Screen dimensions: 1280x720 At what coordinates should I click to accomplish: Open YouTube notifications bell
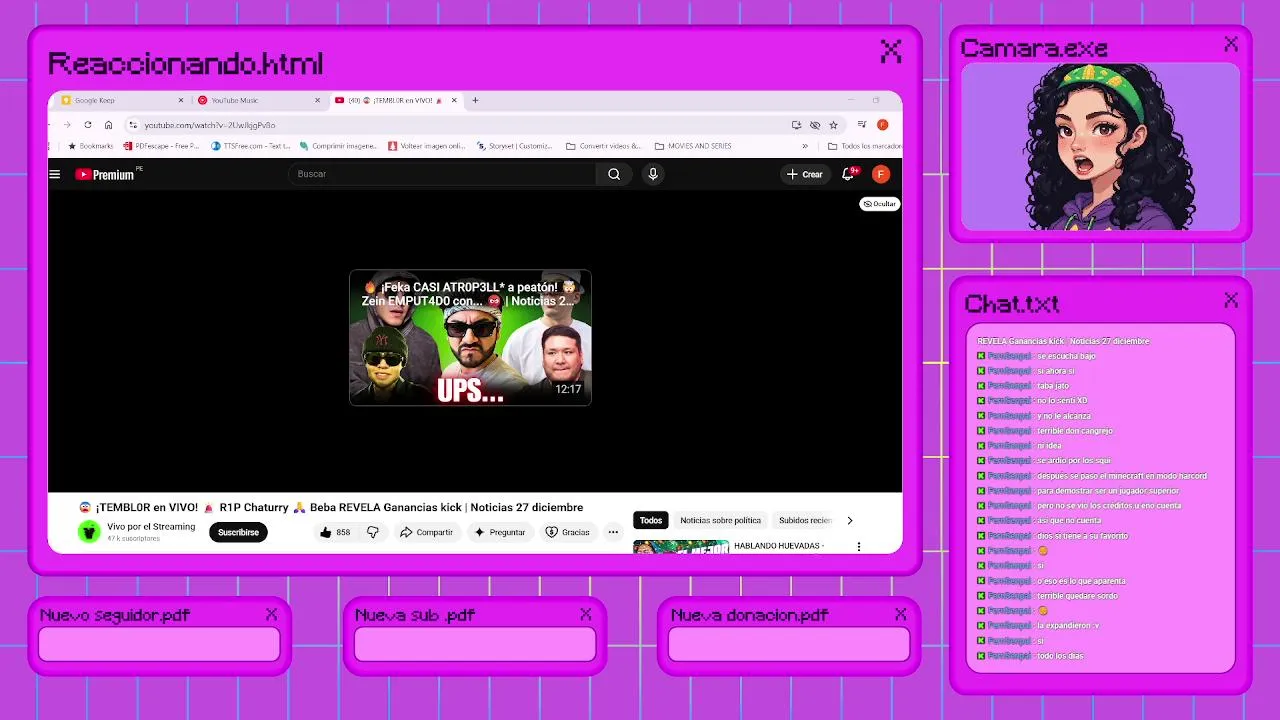[848, 174]
